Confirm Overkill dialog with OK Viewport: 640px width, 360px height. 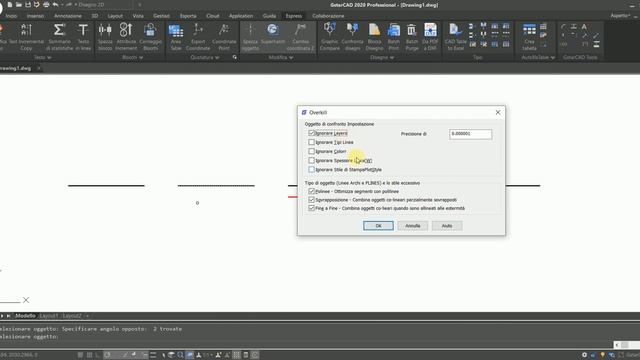pyautogui.click(x=378, y=226)
